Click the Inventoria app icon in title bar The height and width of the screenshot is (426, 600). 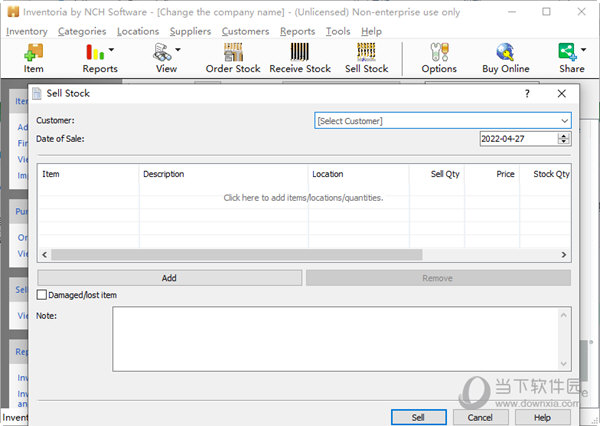[13, 12]
